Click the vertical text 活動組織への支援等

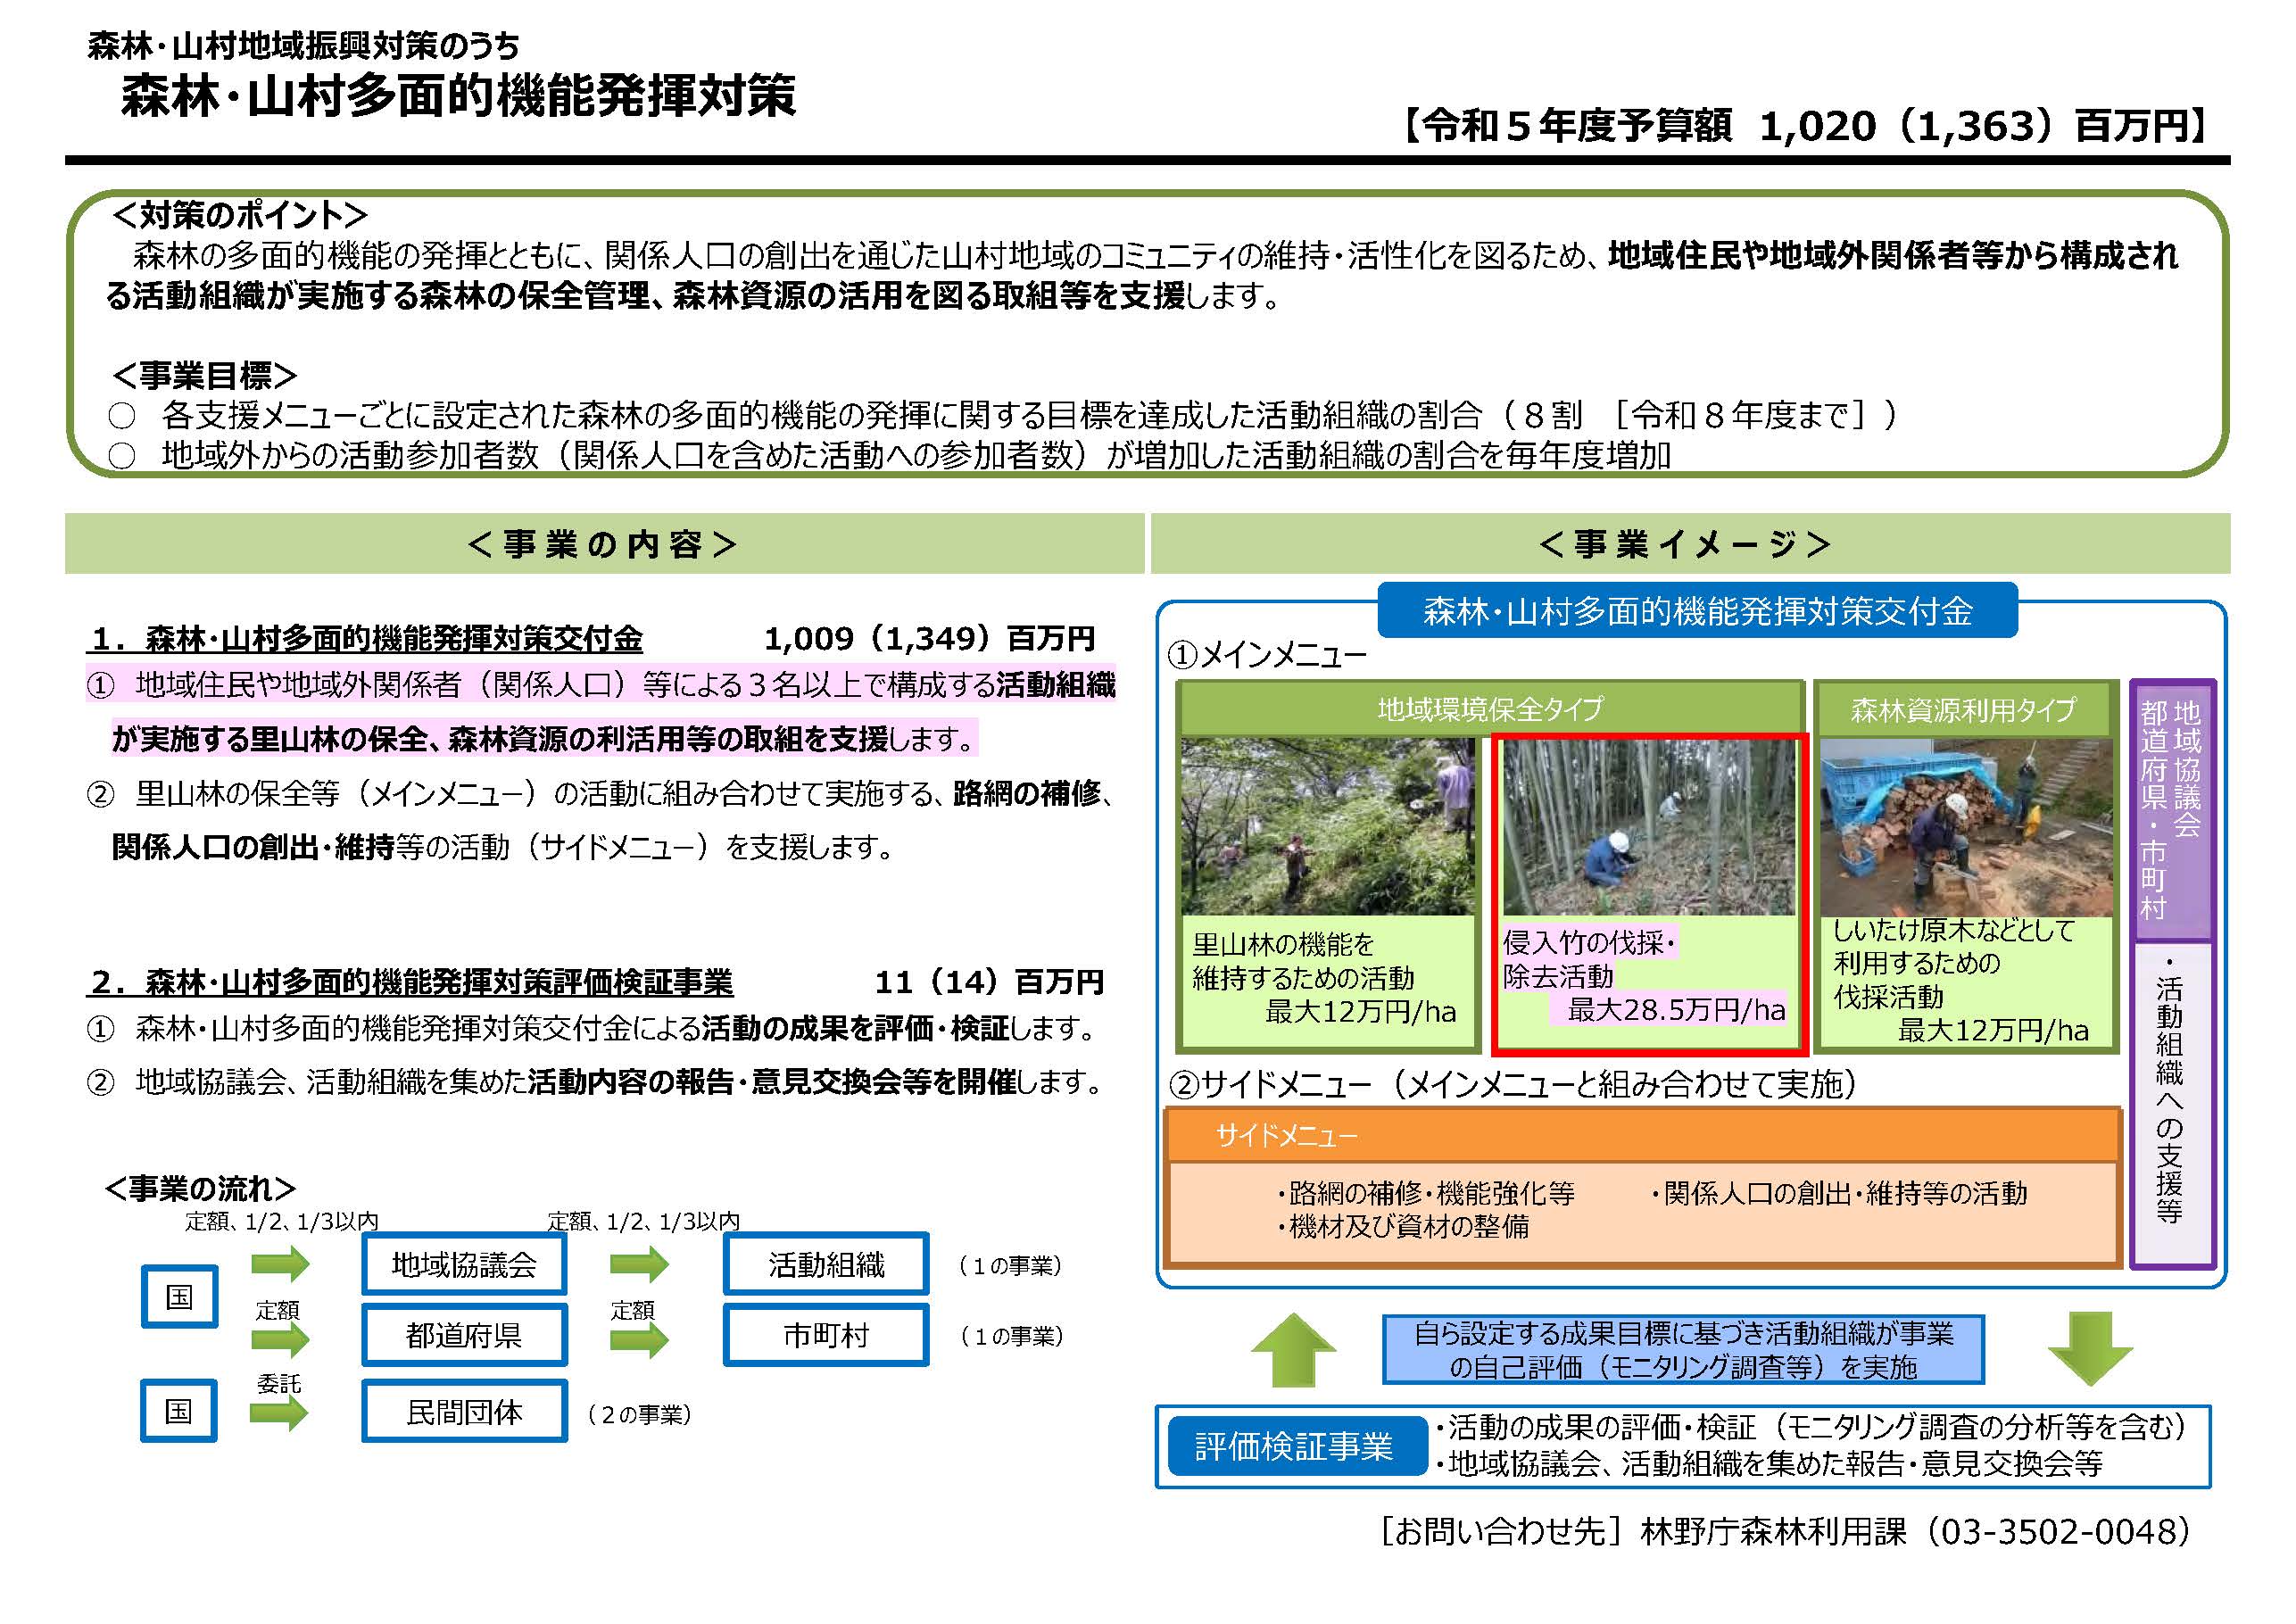pyautogui.click(x=2169, y=1091)
